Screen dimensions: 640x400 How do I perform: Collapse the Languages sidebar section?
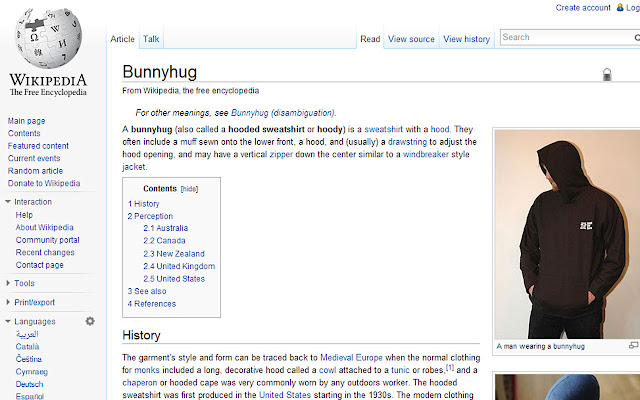[8, 321]
